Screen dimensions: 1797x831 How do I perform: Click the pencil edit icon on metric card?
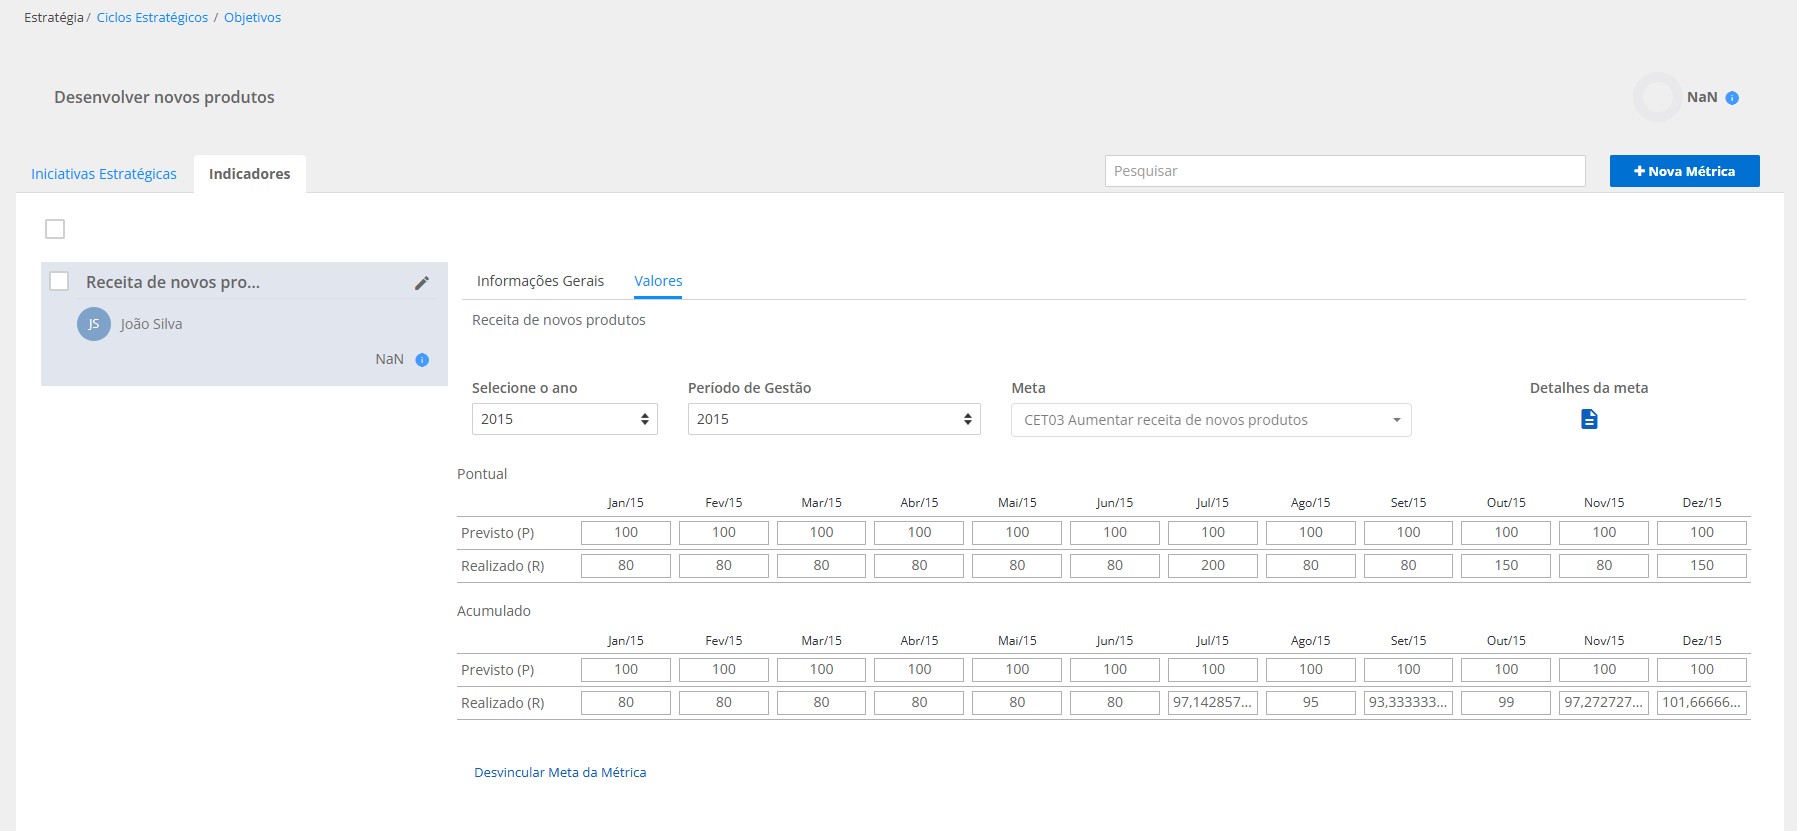422,283
